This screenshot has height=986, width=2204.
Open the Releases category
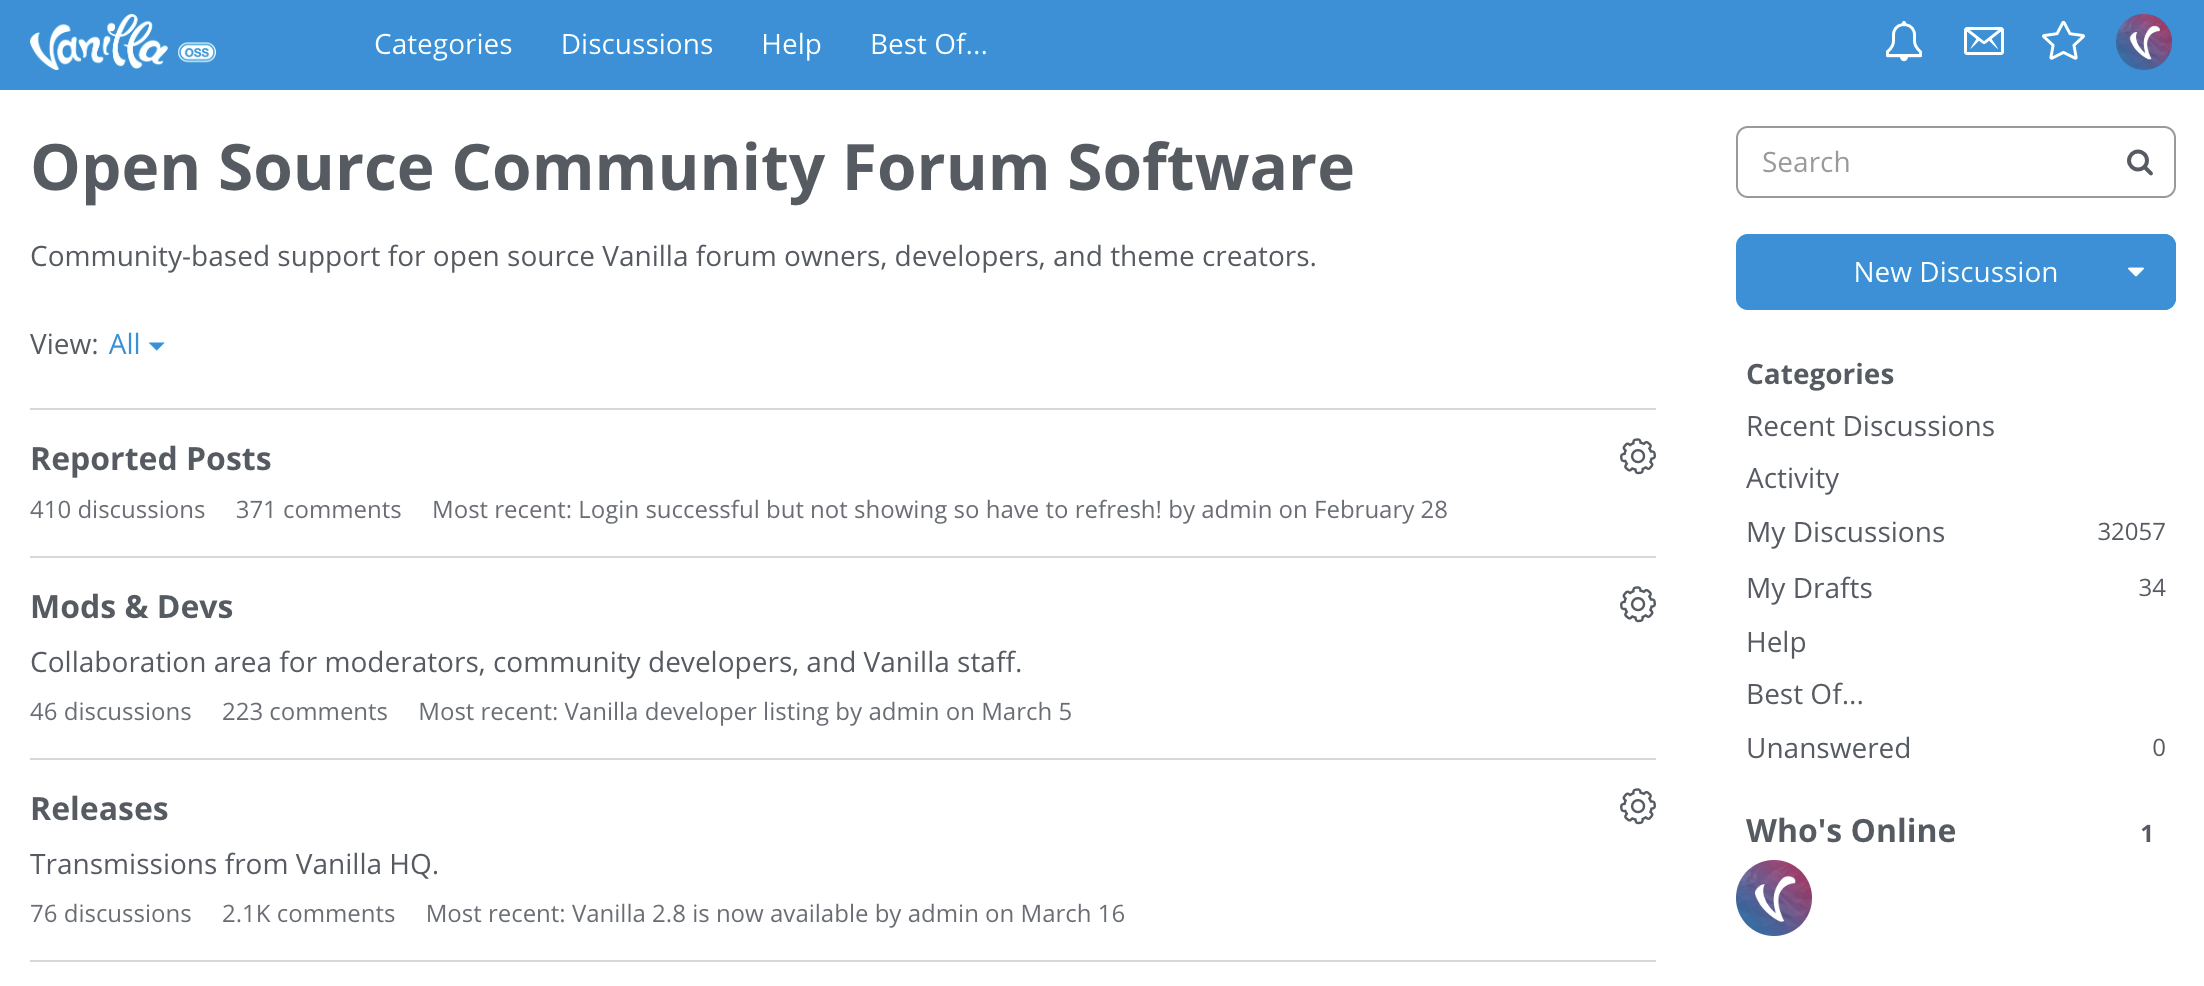point(99,808)
